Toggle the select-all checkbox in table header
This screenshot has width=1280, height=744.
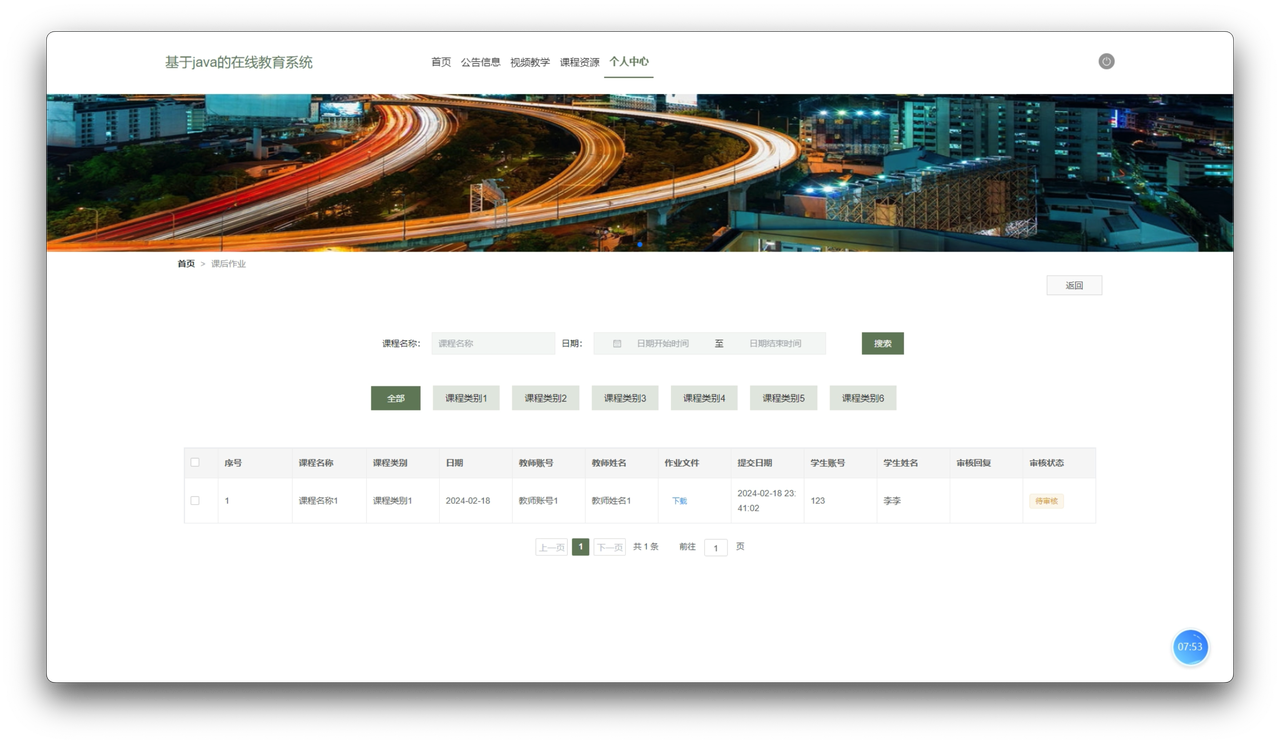[x=195, y=462]
